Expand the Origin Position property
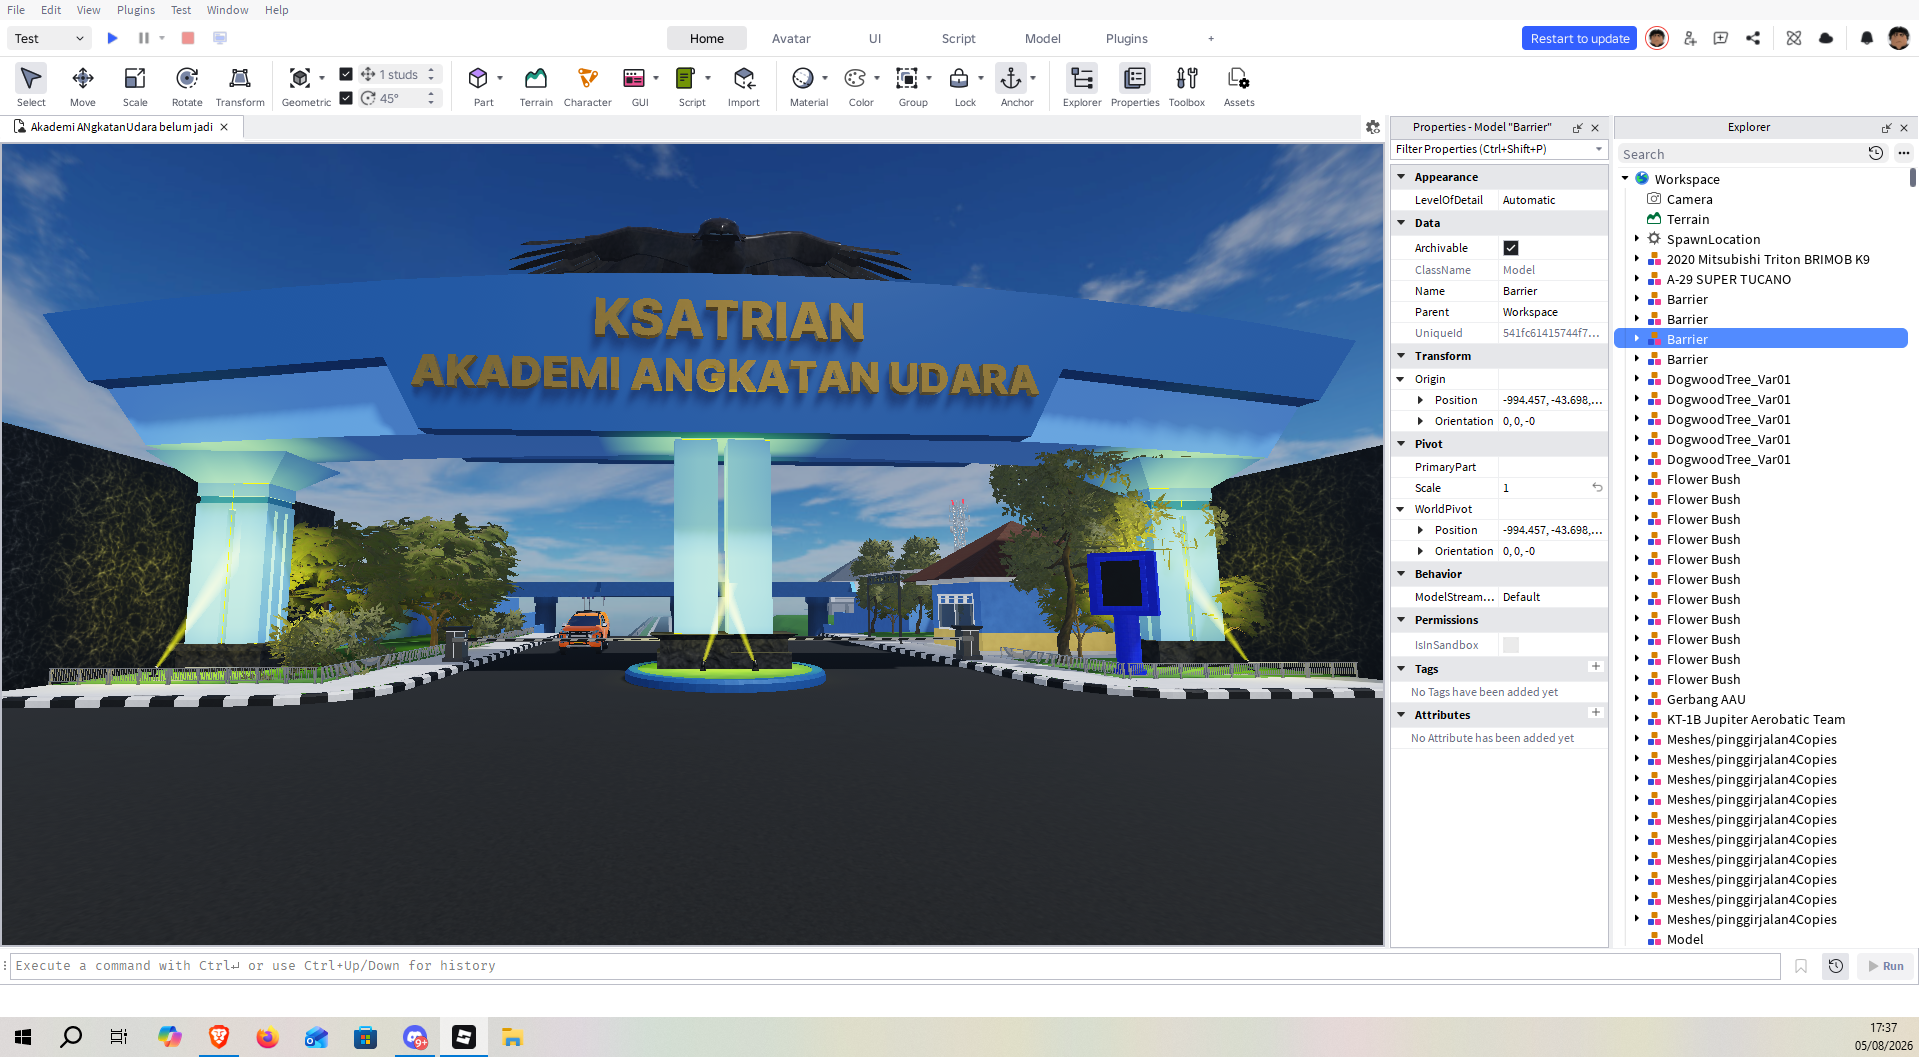 pos(1420,400)
